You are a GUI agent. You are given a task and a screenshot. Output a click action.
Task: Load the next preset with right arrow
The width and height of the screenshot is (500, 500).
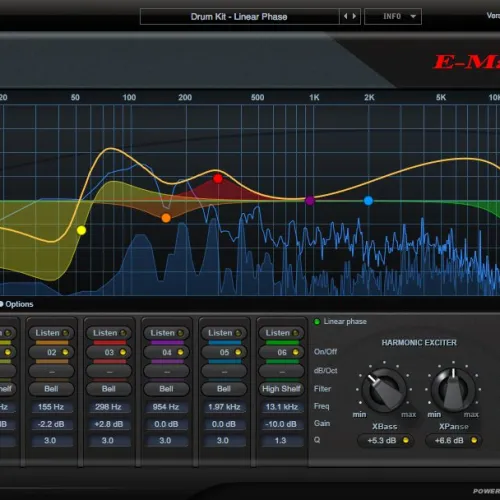(x=354, y=16)
